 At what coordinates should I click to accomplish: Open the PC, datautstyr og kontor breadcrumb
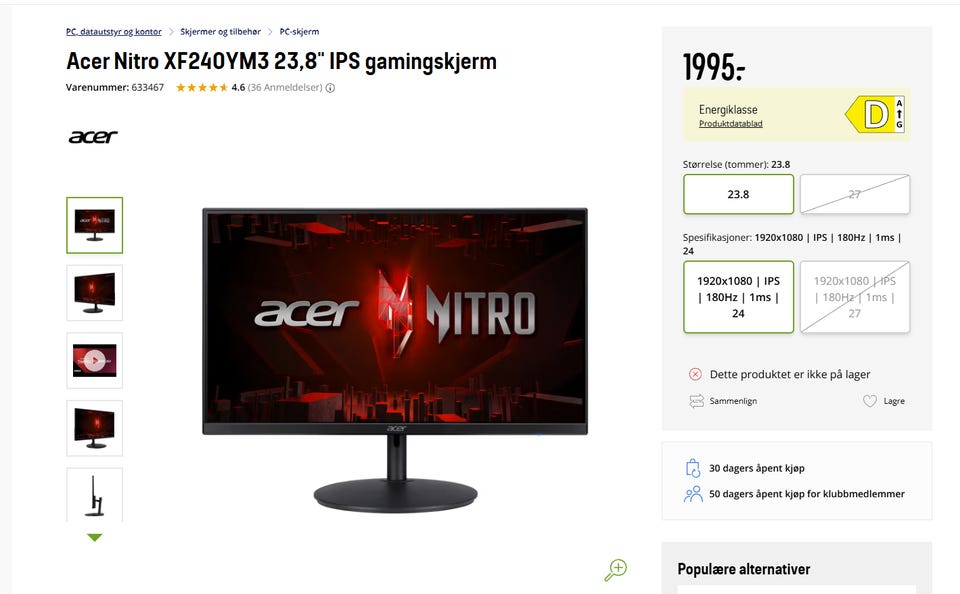click(114, 31)
